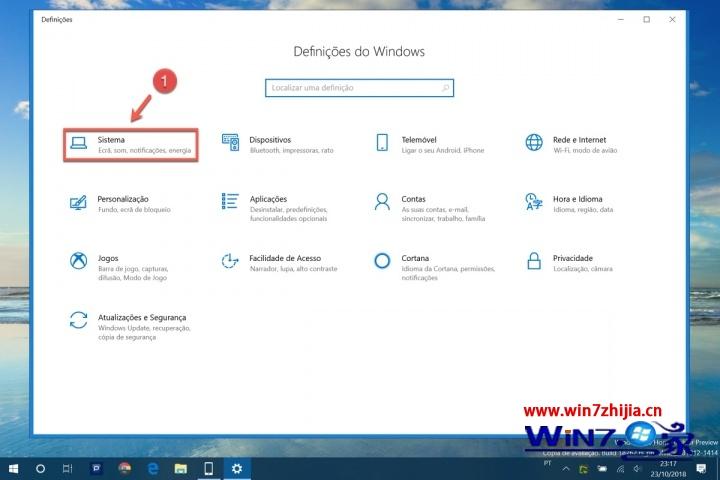The width and height of the screenshot is (720, 480).
Task: Click 'Idioma, região, data' description
Action: [583, 209]
